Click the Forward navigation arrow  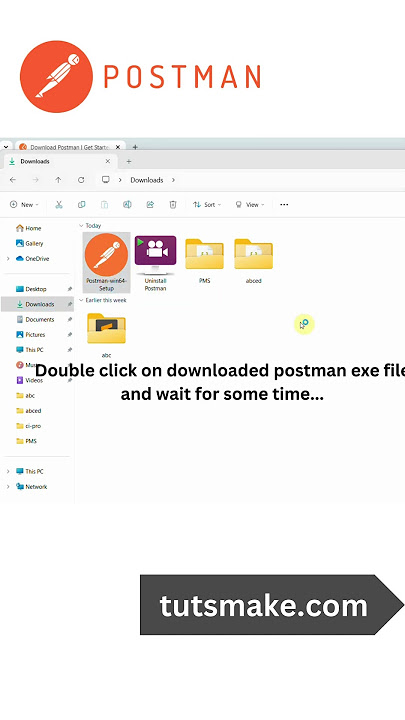point(36,180)
